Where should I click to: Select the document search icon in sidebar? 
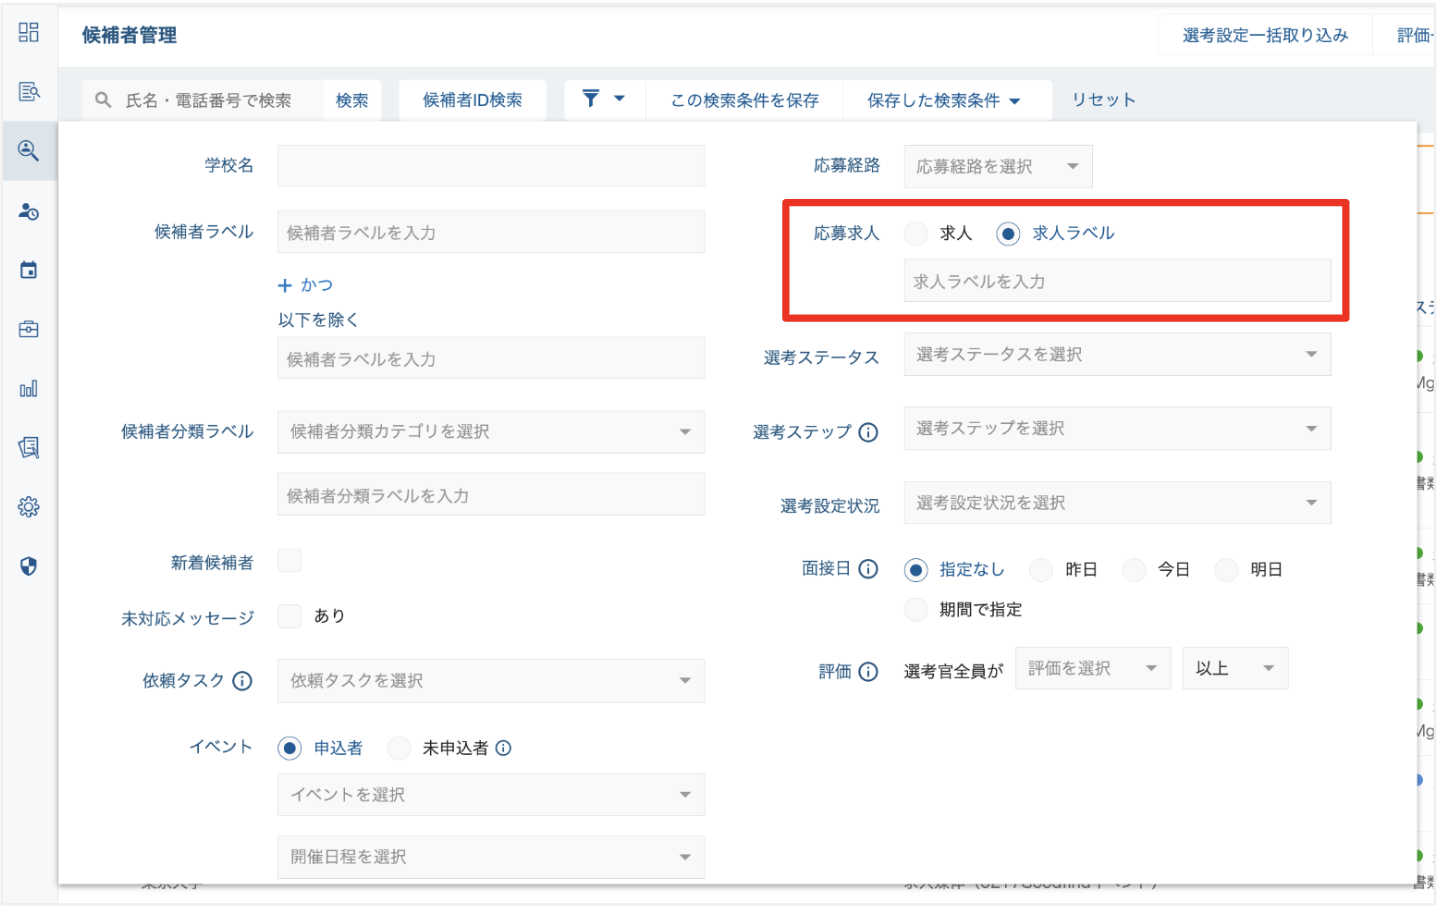pyautogui.click(x=29, y=91)
